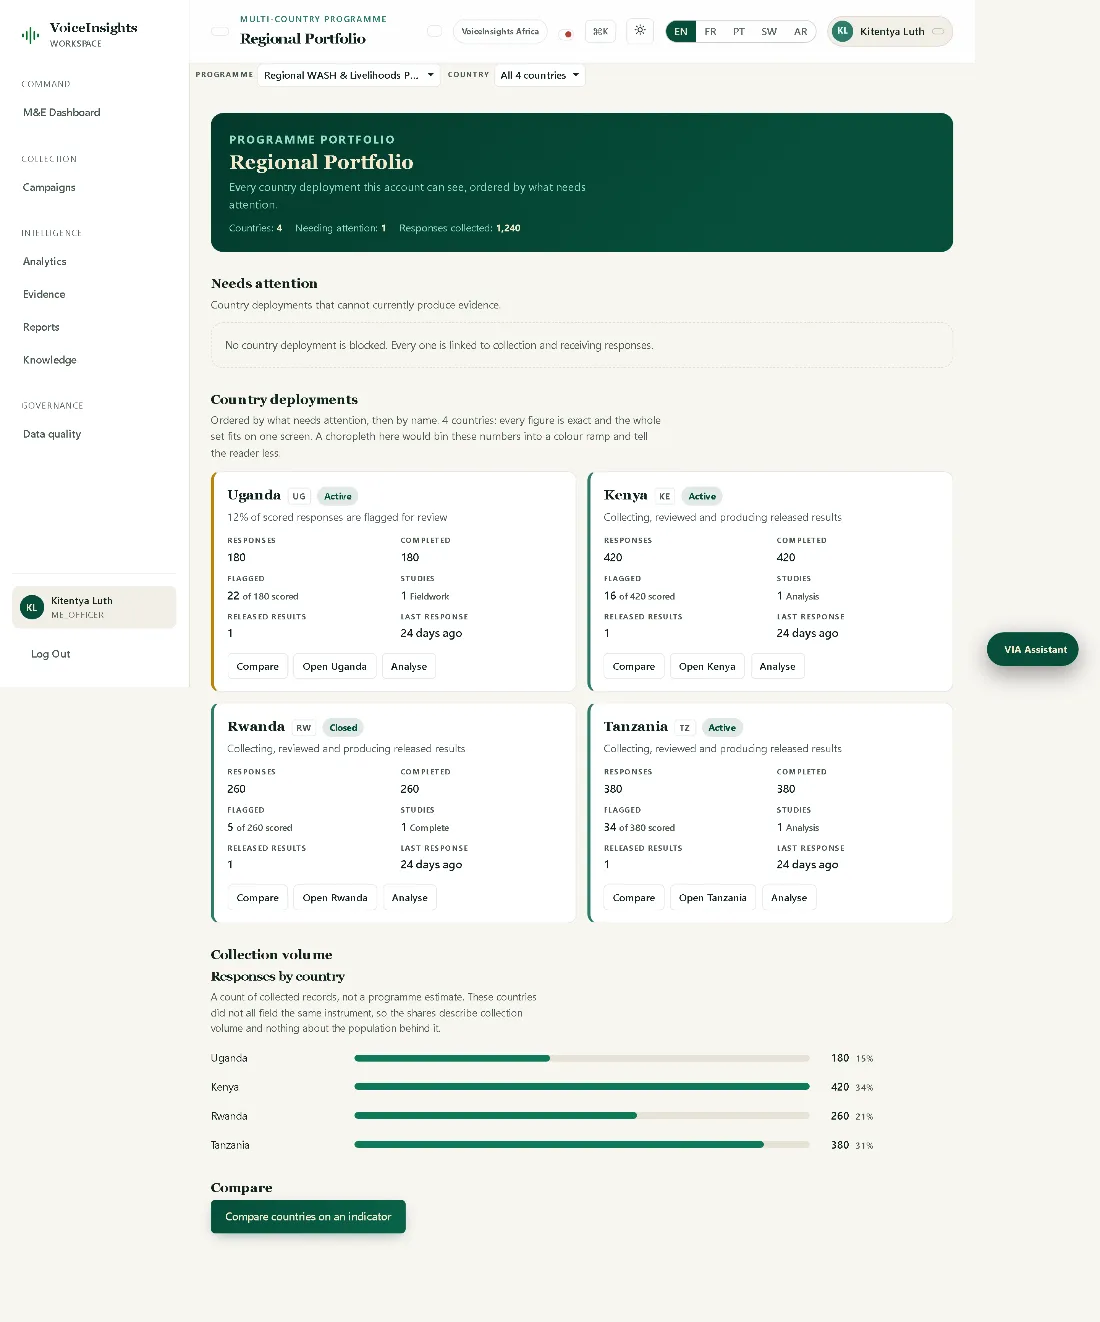Click the RW country code badge

303,728
